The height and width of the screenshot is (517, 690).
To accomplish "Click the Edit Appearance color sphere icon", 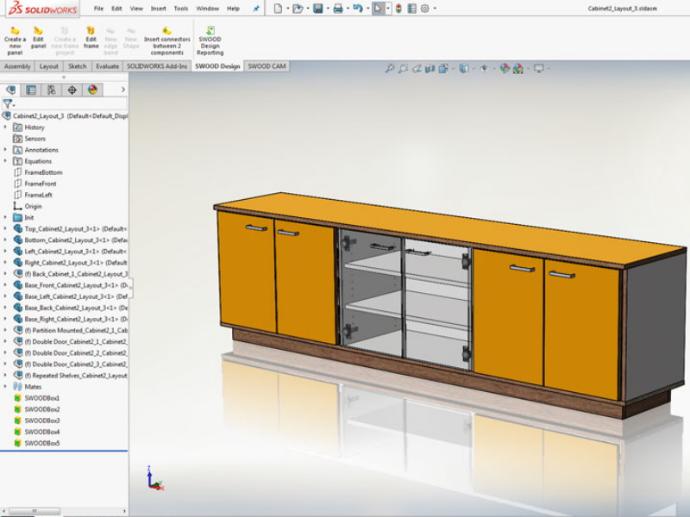I will 504,69.
